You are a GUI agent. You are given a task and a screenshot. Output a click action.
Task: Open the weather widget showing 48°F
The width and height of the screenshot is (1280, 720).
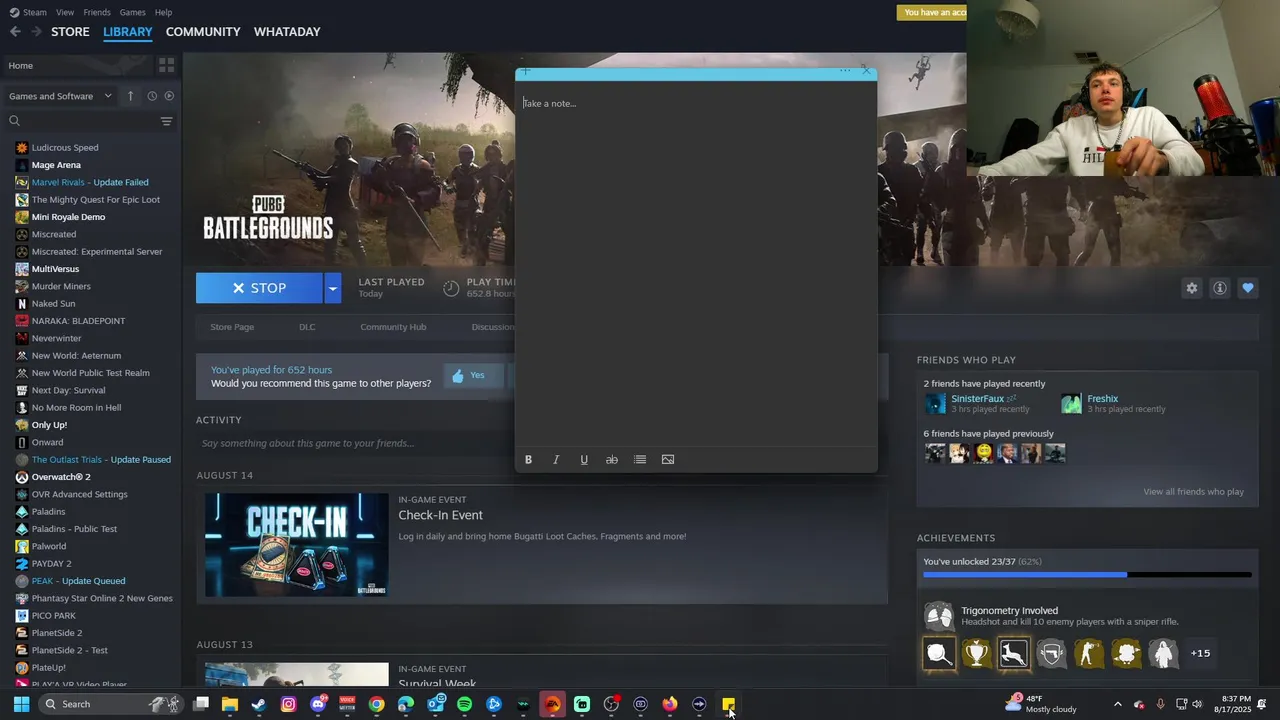click(1041, 704)
